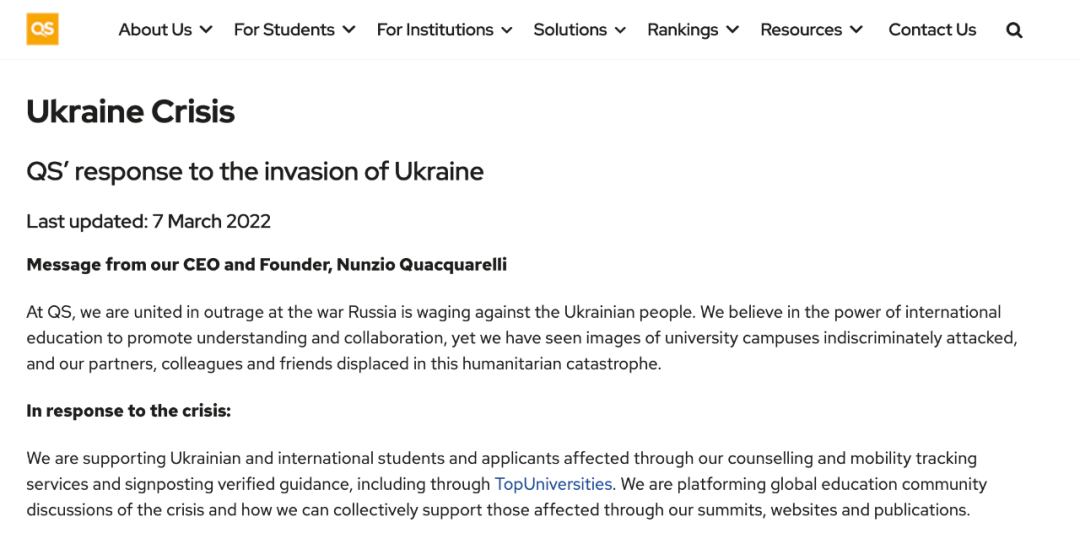Click the "QS' response to the invasion" subtitle
The height and width of the screenshot is (533, 1080).
click(x=254, y=171)
